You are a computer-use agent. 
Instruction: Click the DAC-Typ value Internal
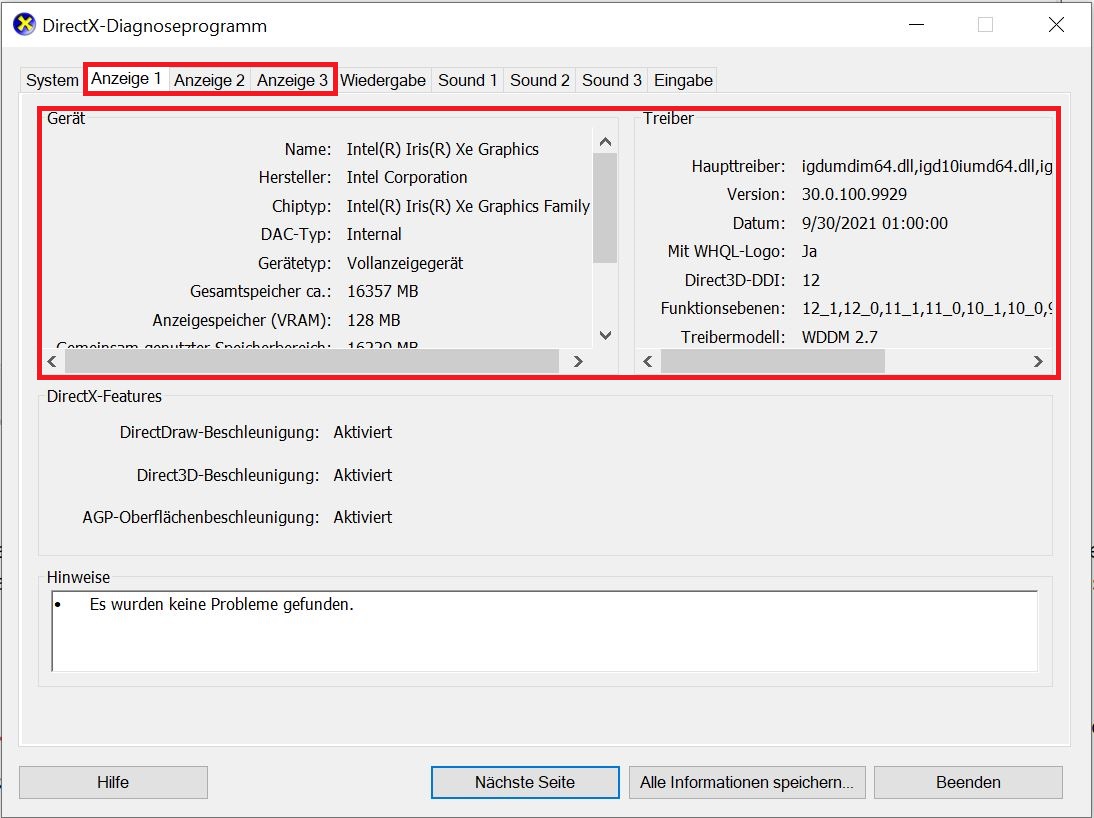pos(374,235)
